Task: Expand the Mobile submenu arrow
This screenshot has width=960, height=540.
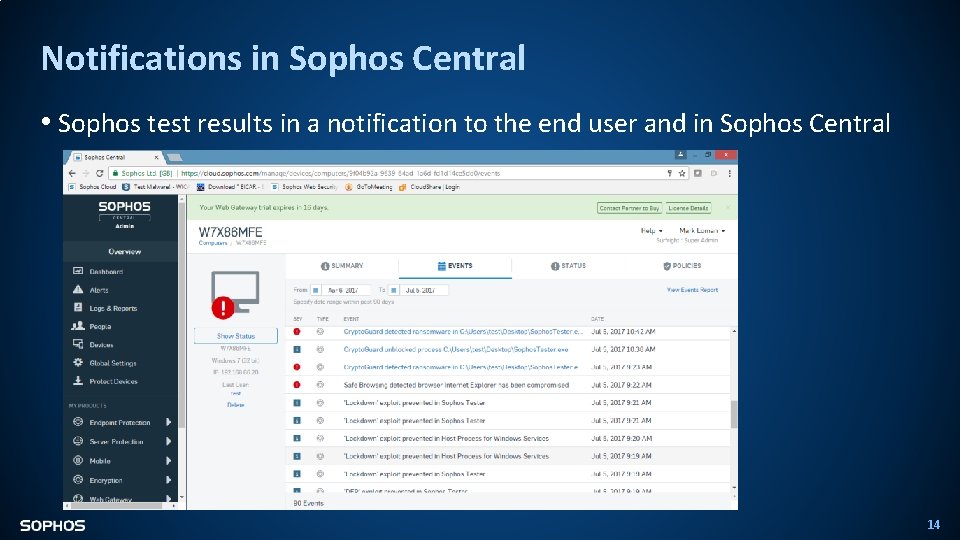Action: coord(168,460)
